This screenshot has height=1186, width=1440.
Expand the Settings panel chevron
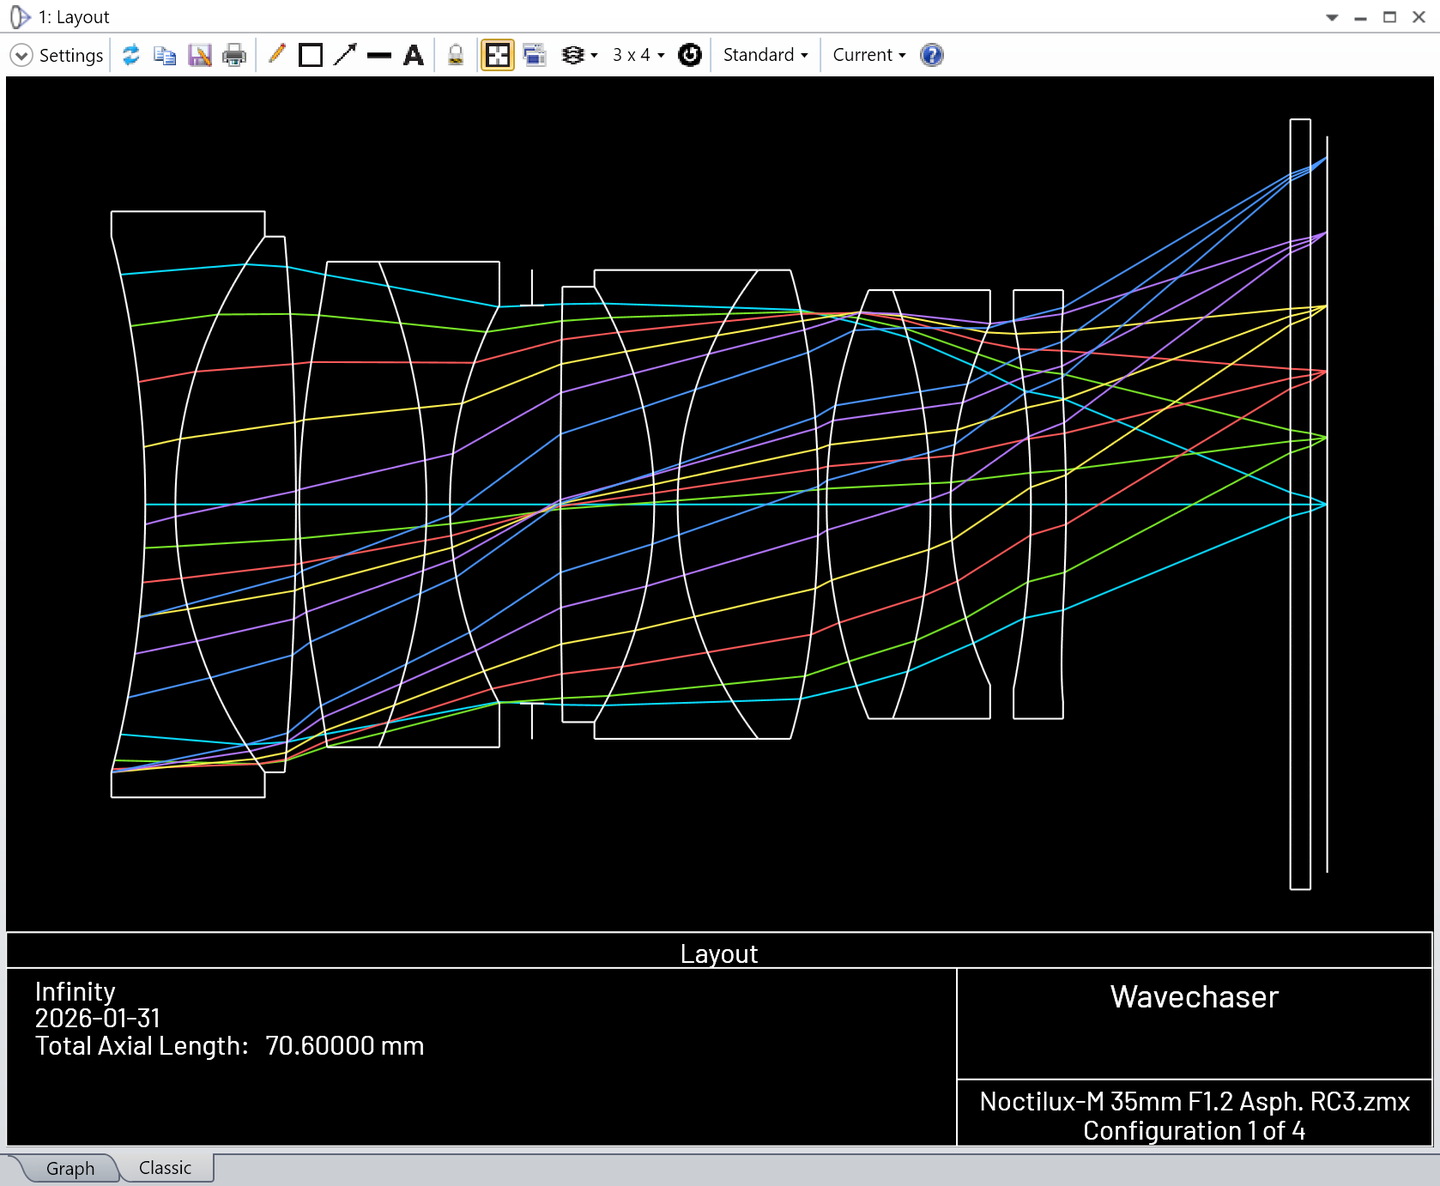point(21,55)
